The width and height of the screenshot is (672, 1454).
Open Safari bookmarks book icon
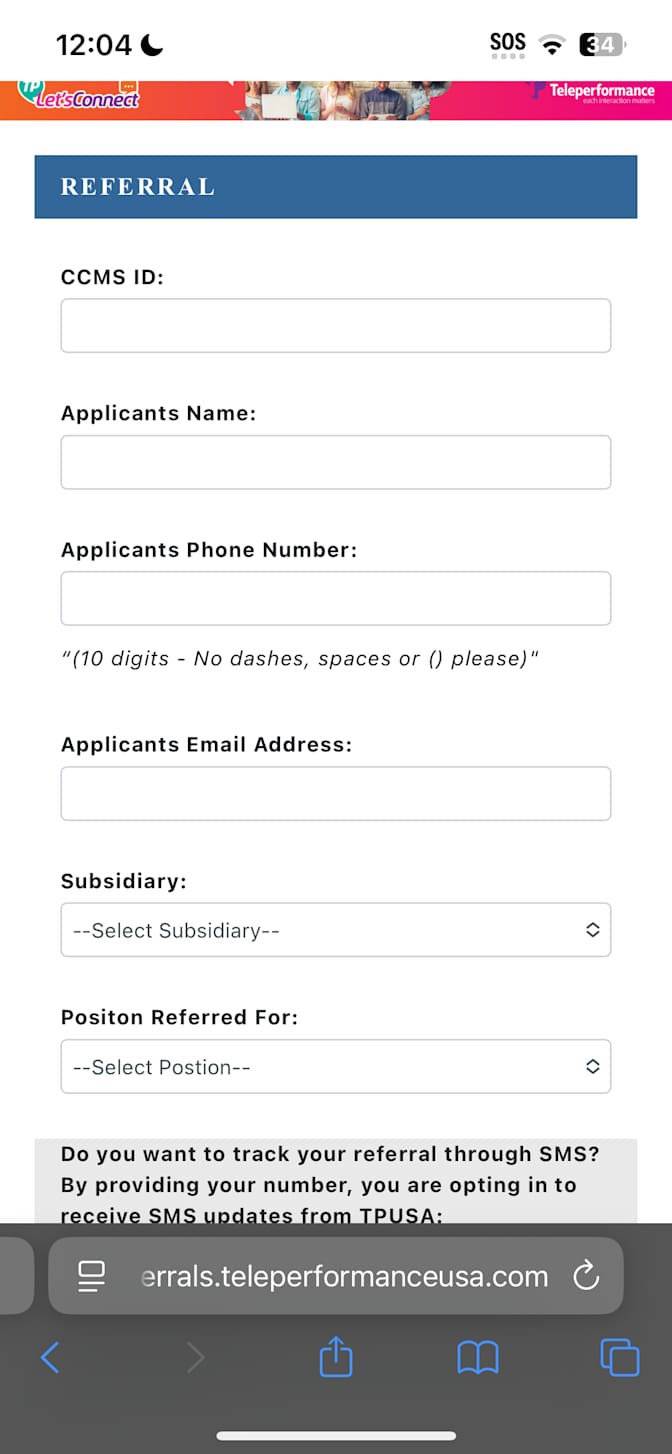click(x=478, y=1357)
